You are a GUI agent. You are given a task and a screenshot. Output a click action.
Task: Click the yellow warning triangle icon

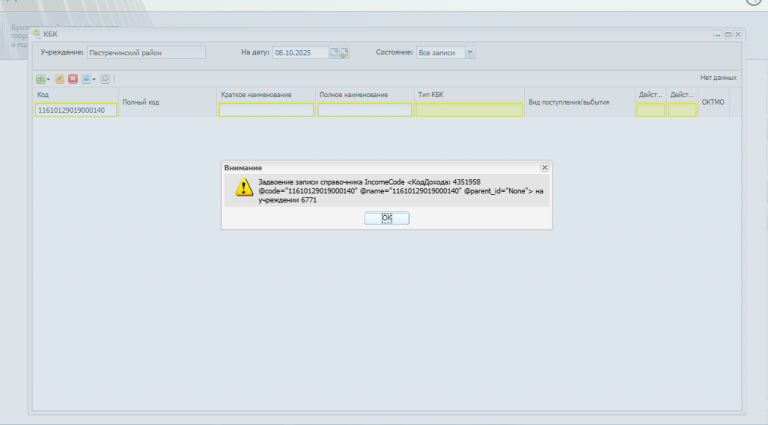[x=243, y=188]
